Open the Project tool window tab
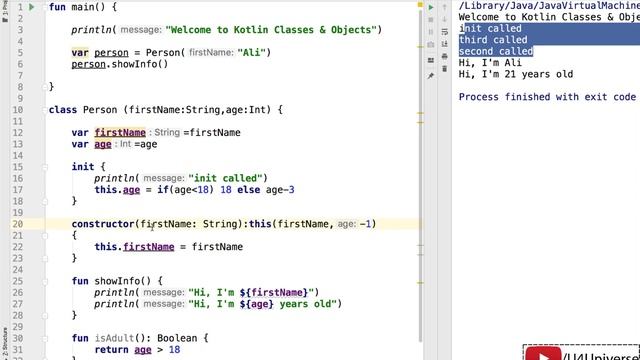 (x=4, y=11)
